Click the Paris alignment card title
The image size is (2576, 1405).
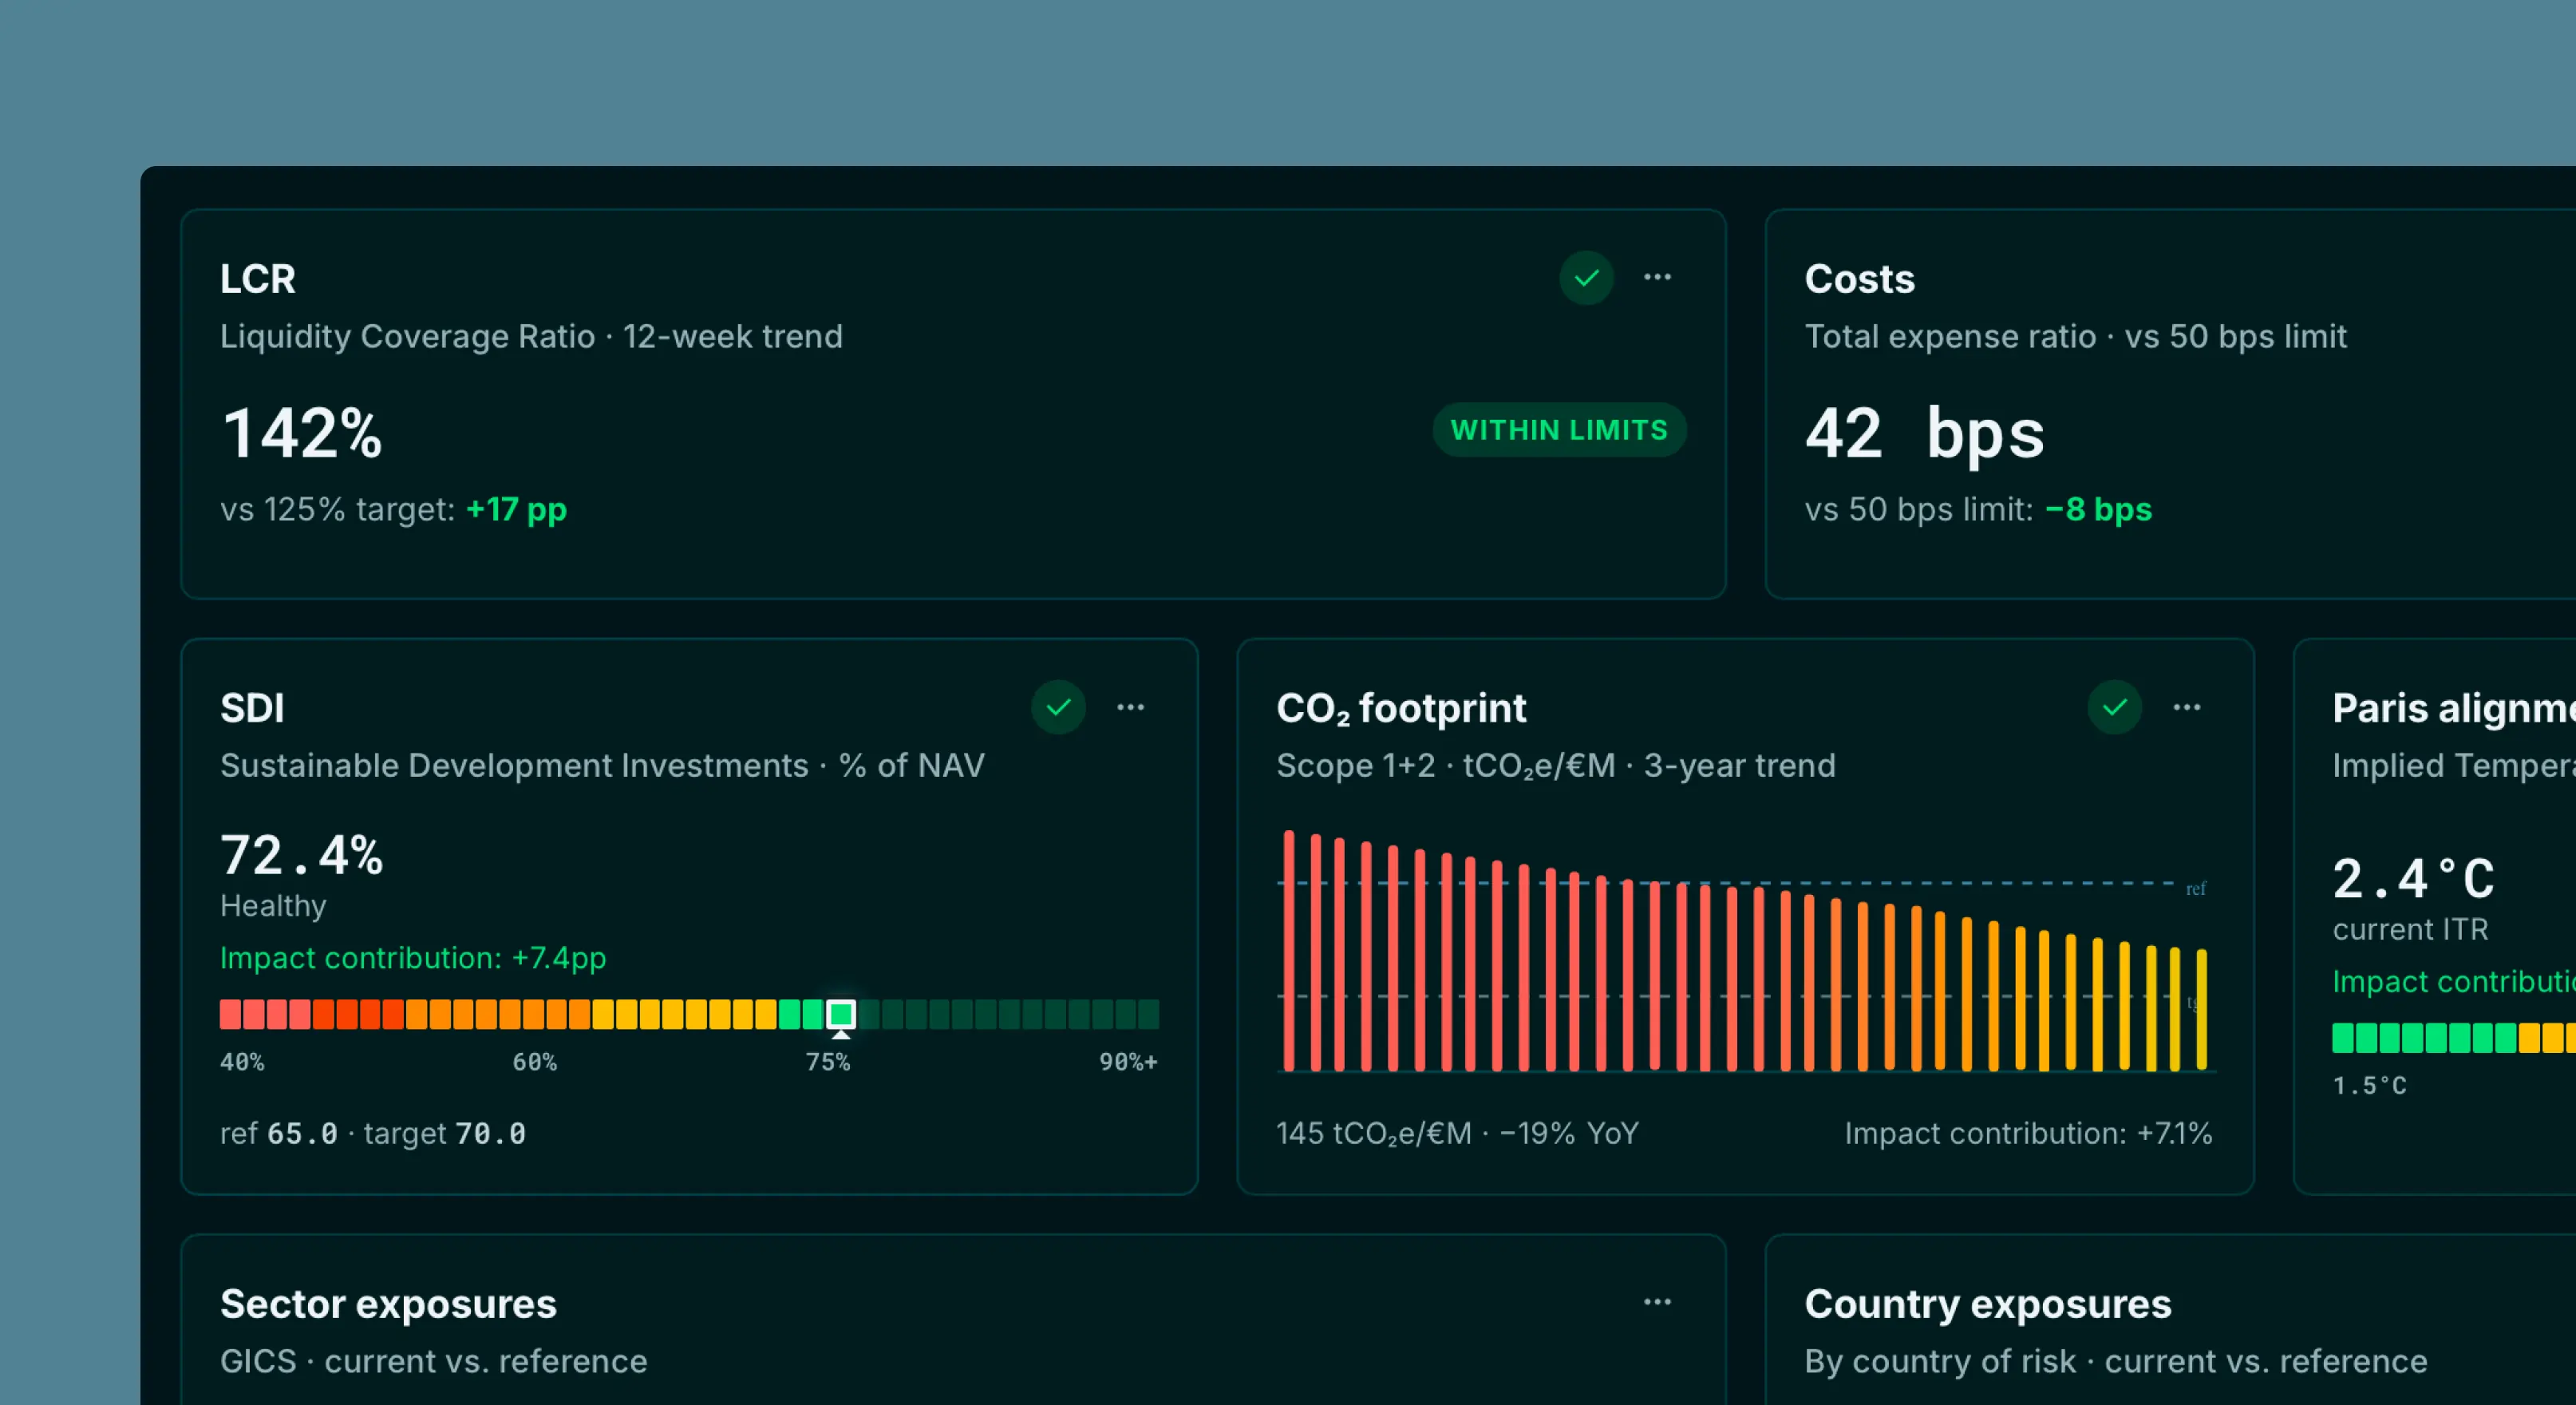tap(2454, 709)
